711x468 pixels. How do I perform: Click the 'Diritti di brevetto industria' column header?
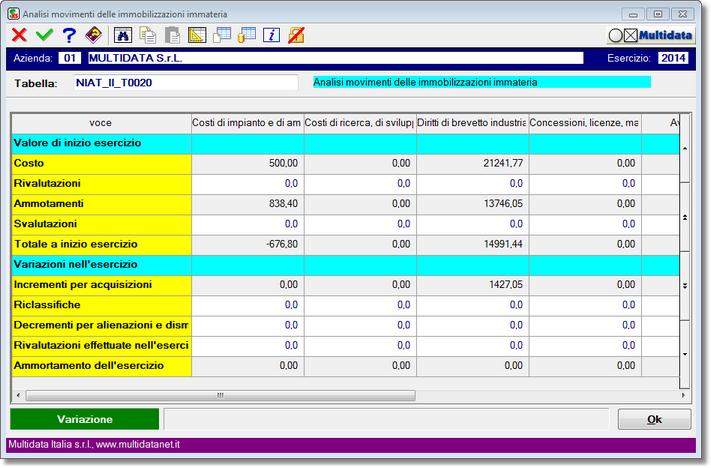tap(472, 123)
